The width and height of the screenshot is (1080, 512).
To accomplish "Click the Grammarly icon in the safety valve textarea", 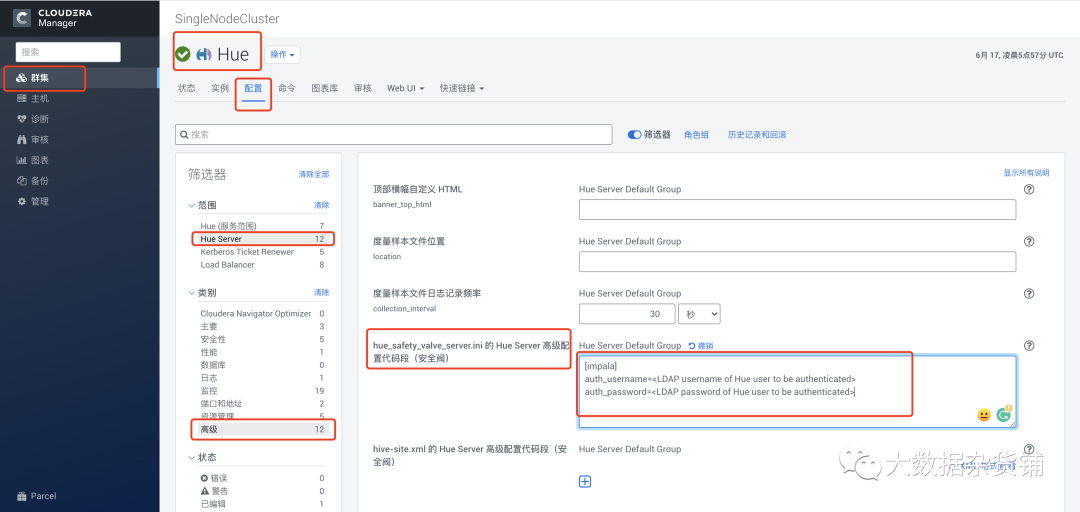I will click(x=1004, y=414).
